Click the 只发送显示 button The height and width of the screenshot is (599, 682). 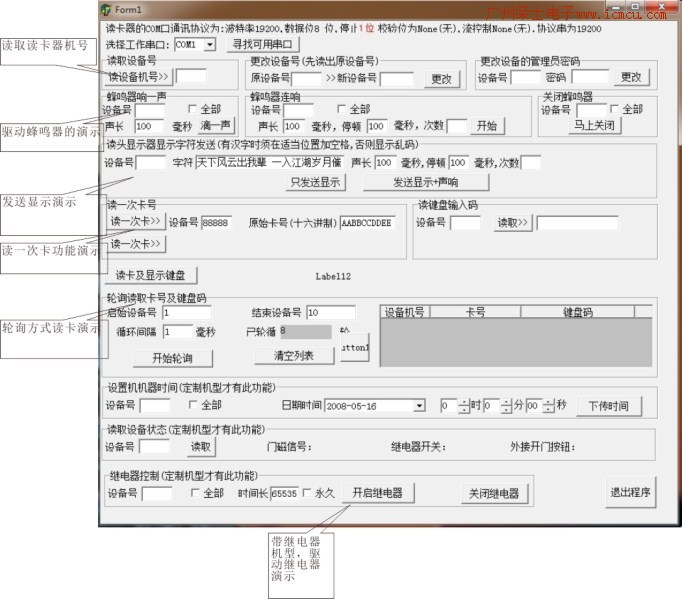(315, 182)
